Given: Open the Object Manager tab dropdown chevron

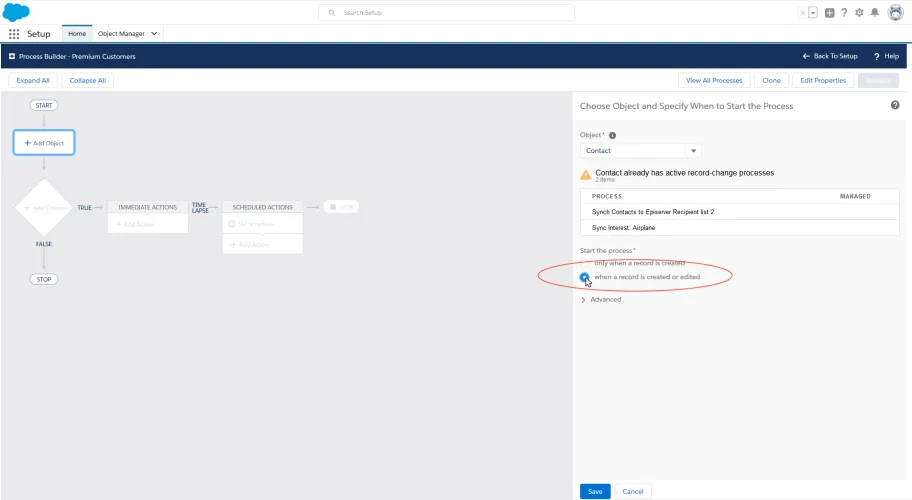Looking at the screenshot, I should (x=154, y=34).
